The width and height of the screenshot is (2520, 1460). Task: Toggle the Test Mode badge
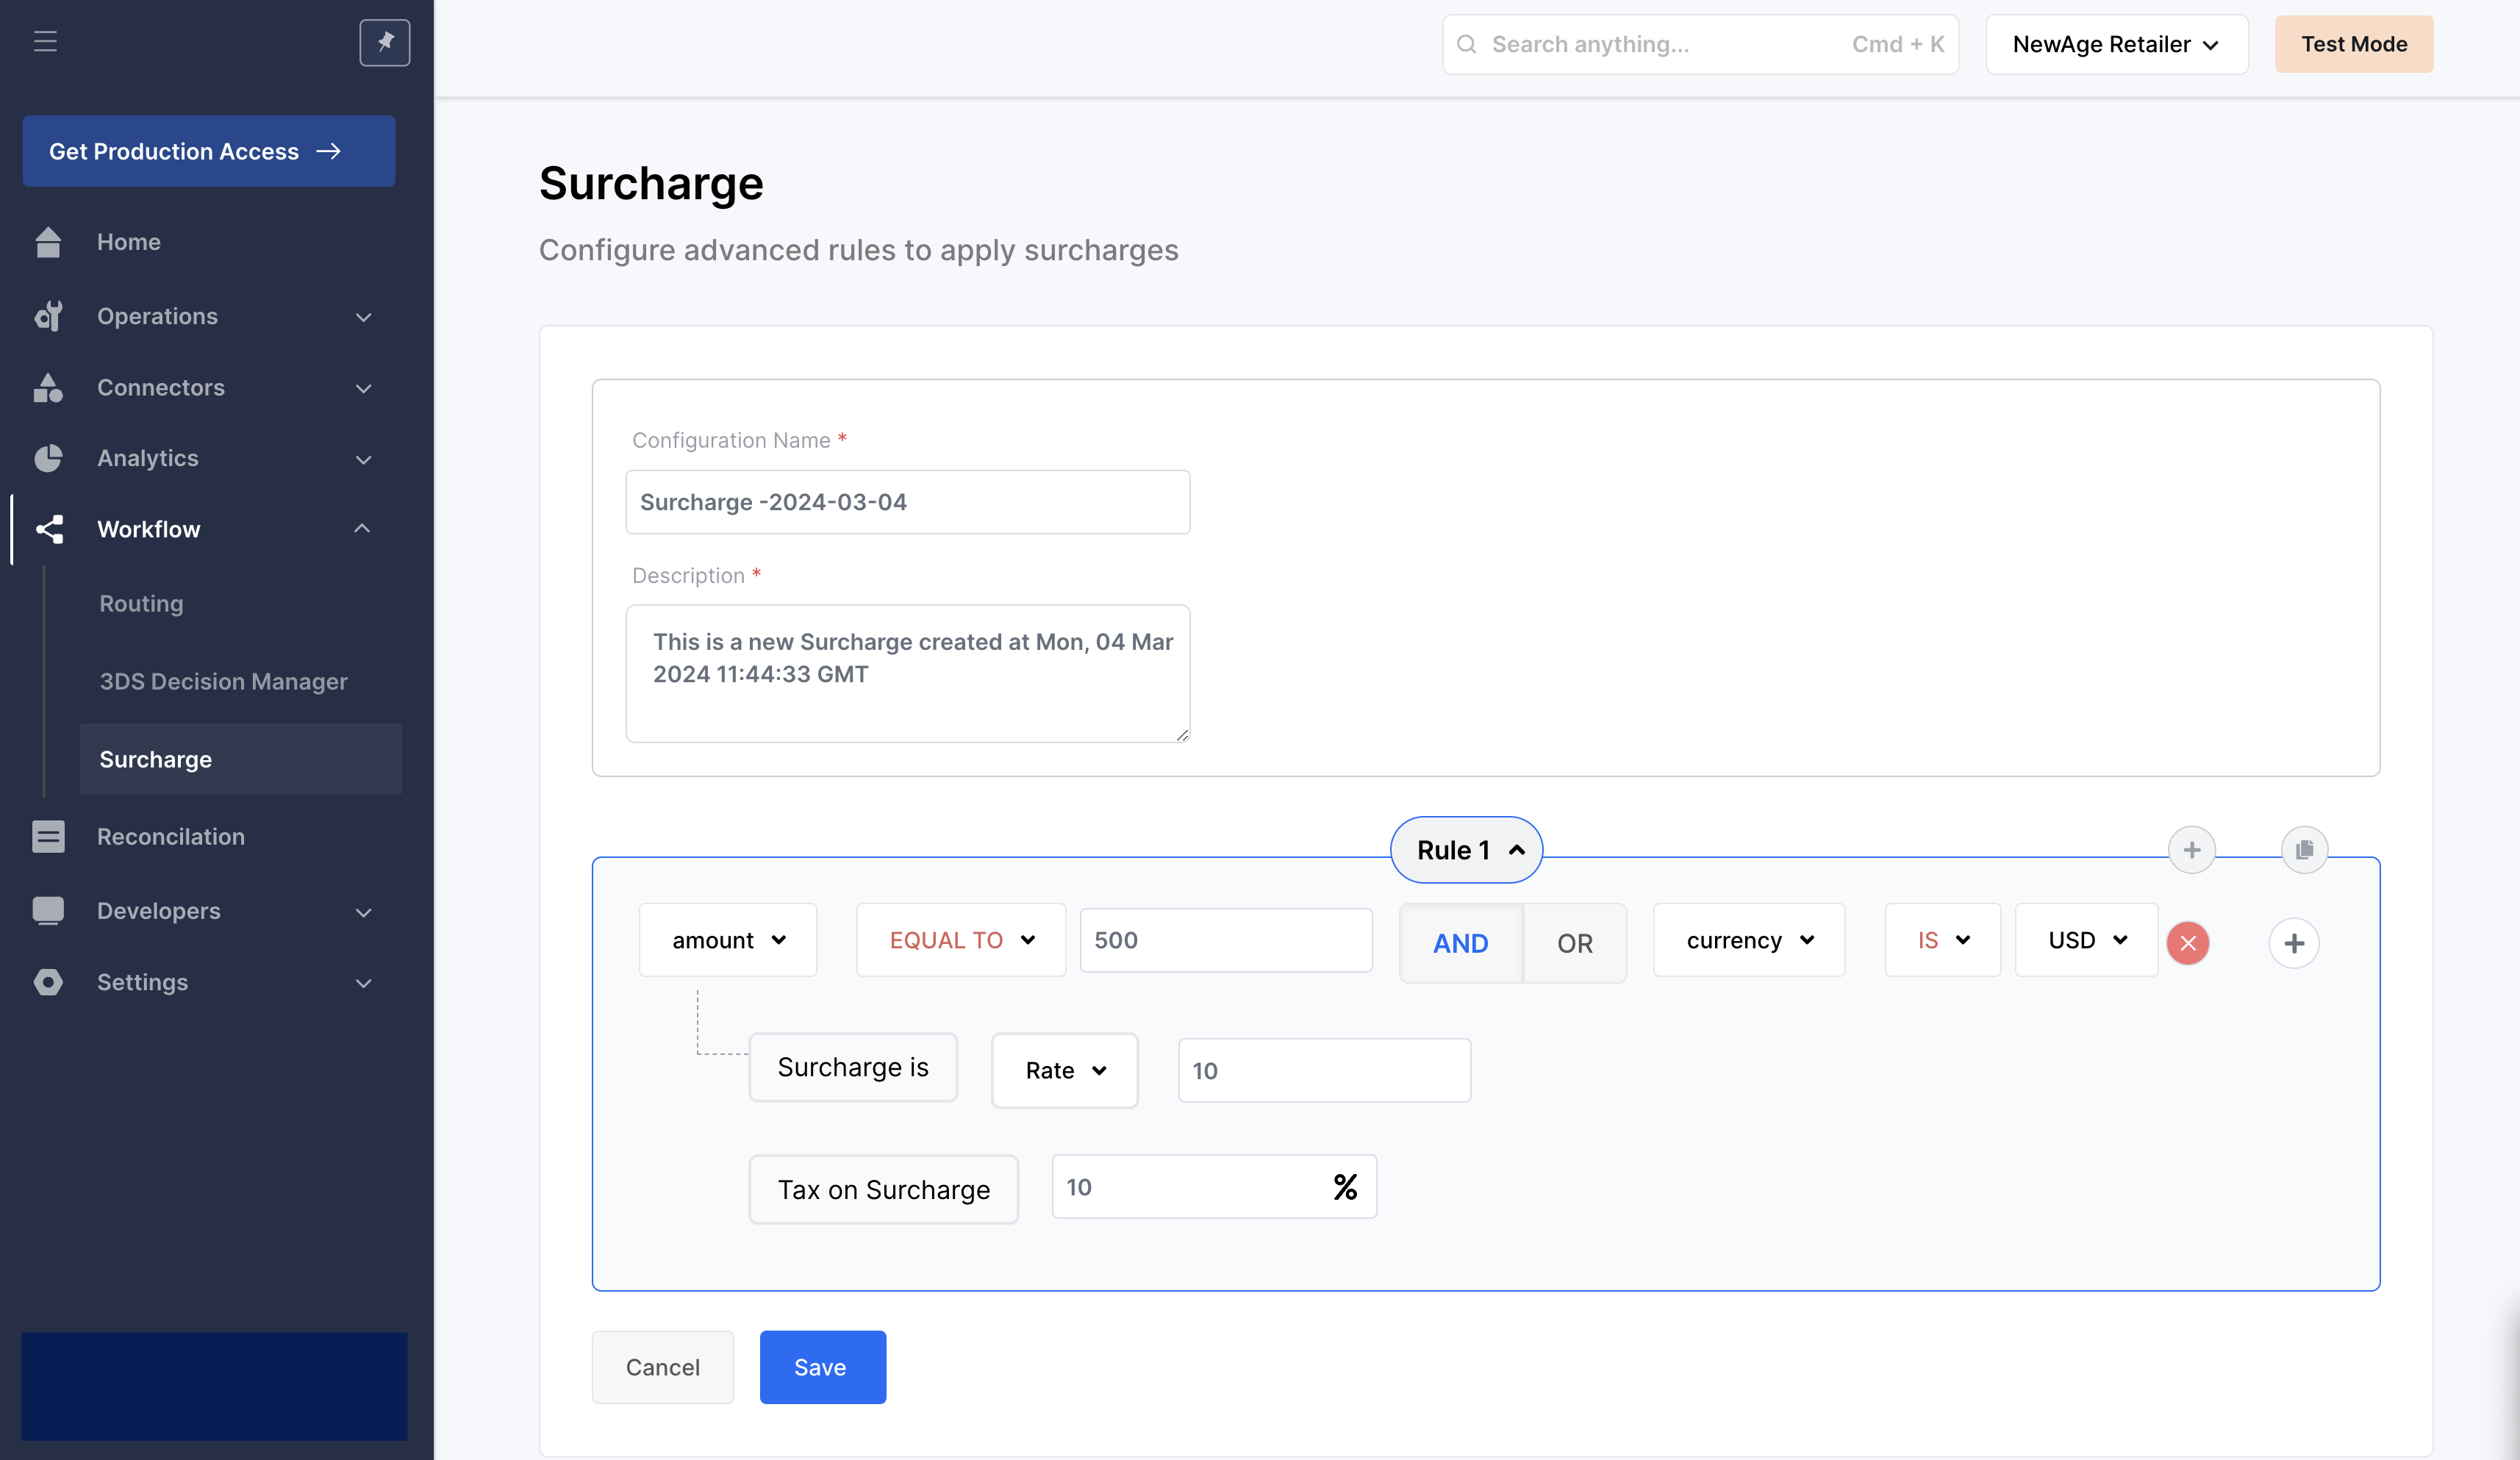[x=2353, y=44]
